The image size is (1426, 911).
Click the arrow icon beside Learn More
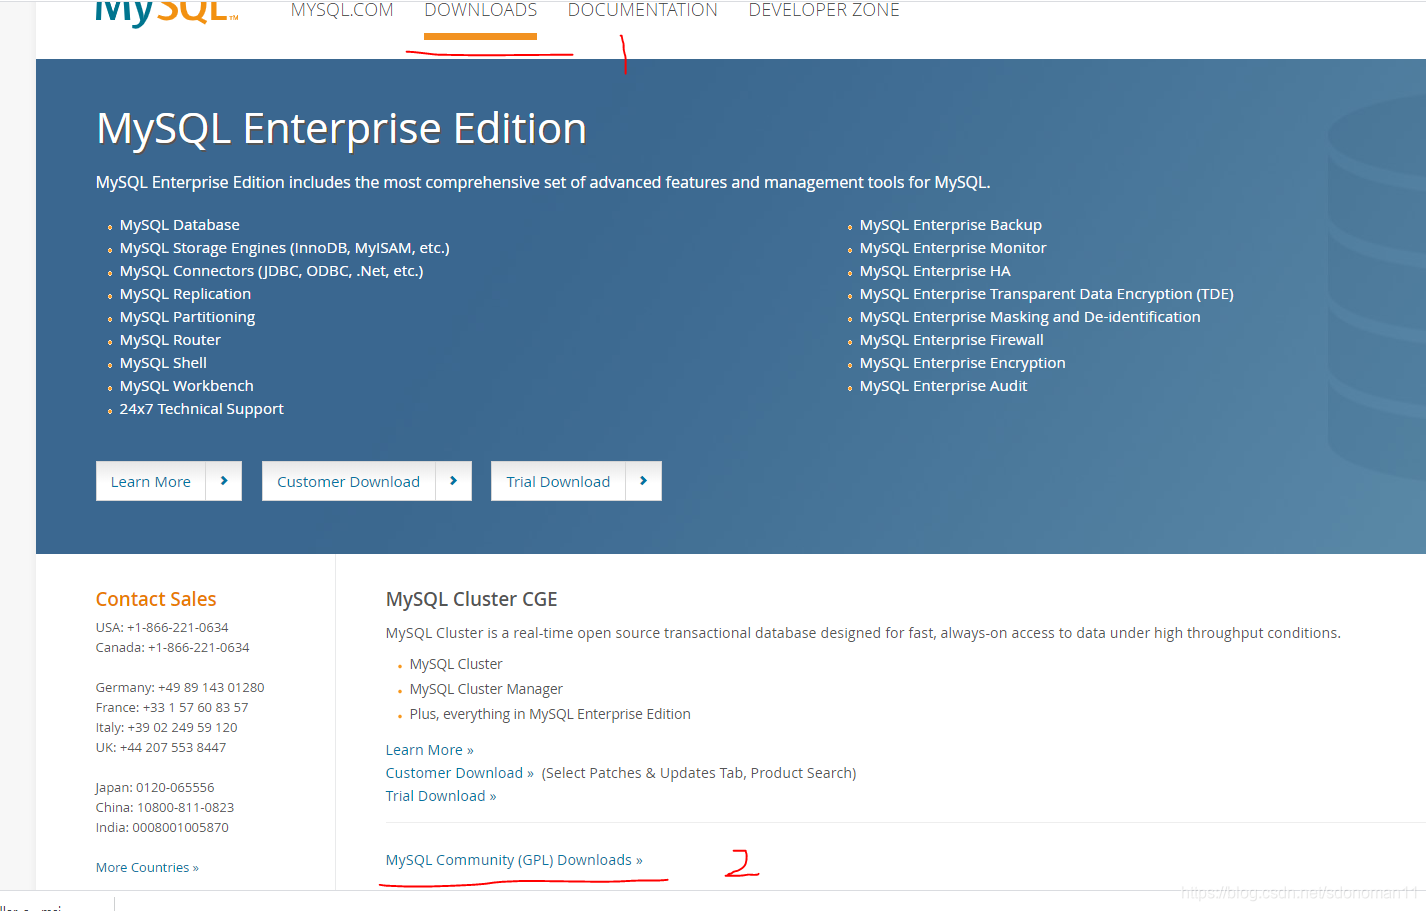[x=224, y=481]
